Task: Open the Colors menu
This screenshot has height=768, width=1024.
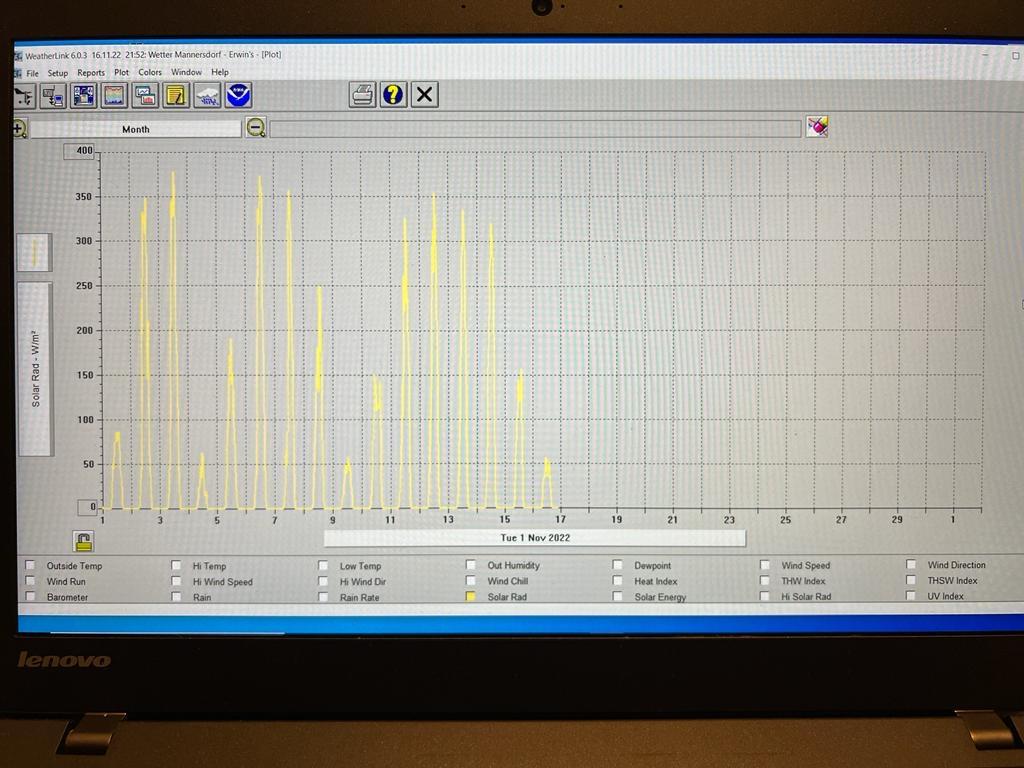Action: tap(150, 72)
